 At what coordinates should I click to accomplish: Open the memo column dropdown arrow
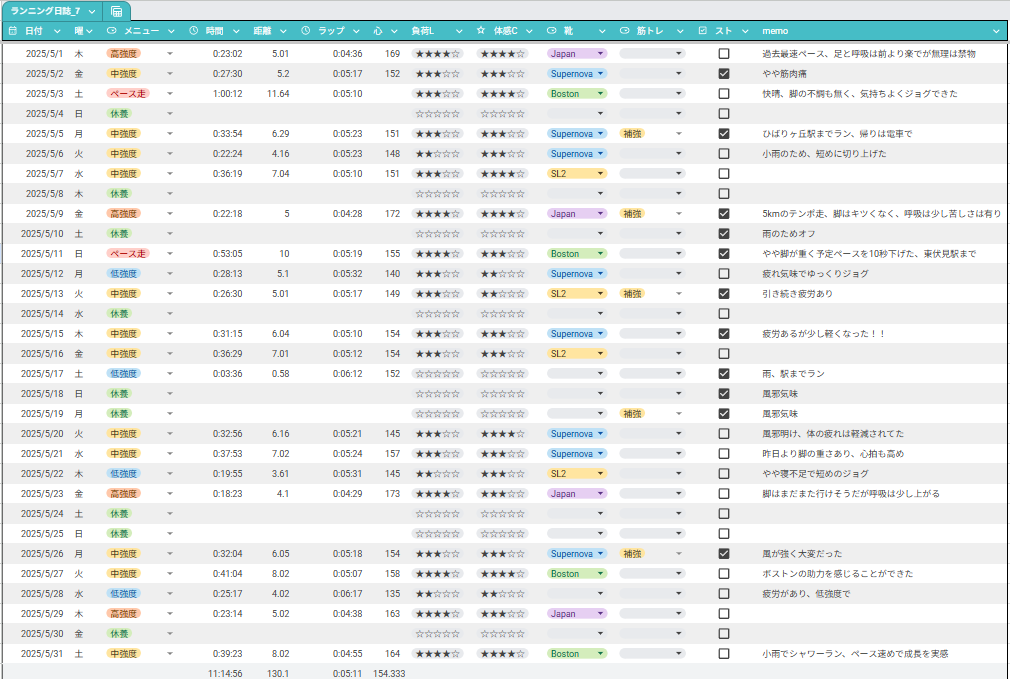coord(996,31)
